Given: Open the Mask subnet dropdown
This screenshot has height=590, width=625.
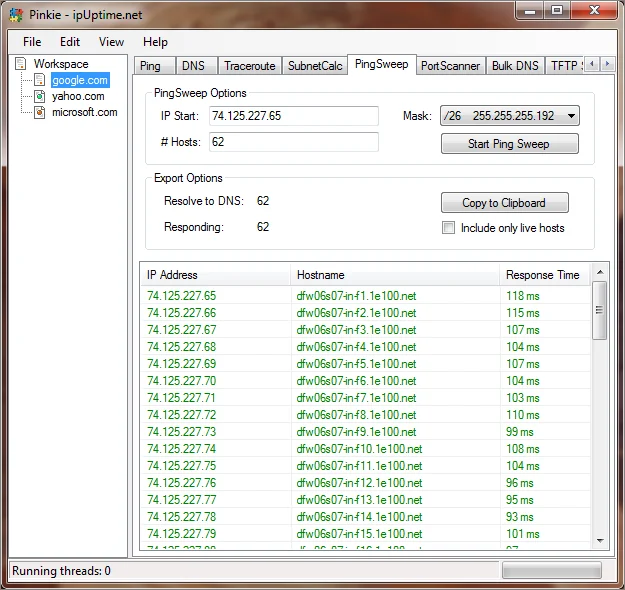Looking at the screenshot, I should (x=509, y=116).
